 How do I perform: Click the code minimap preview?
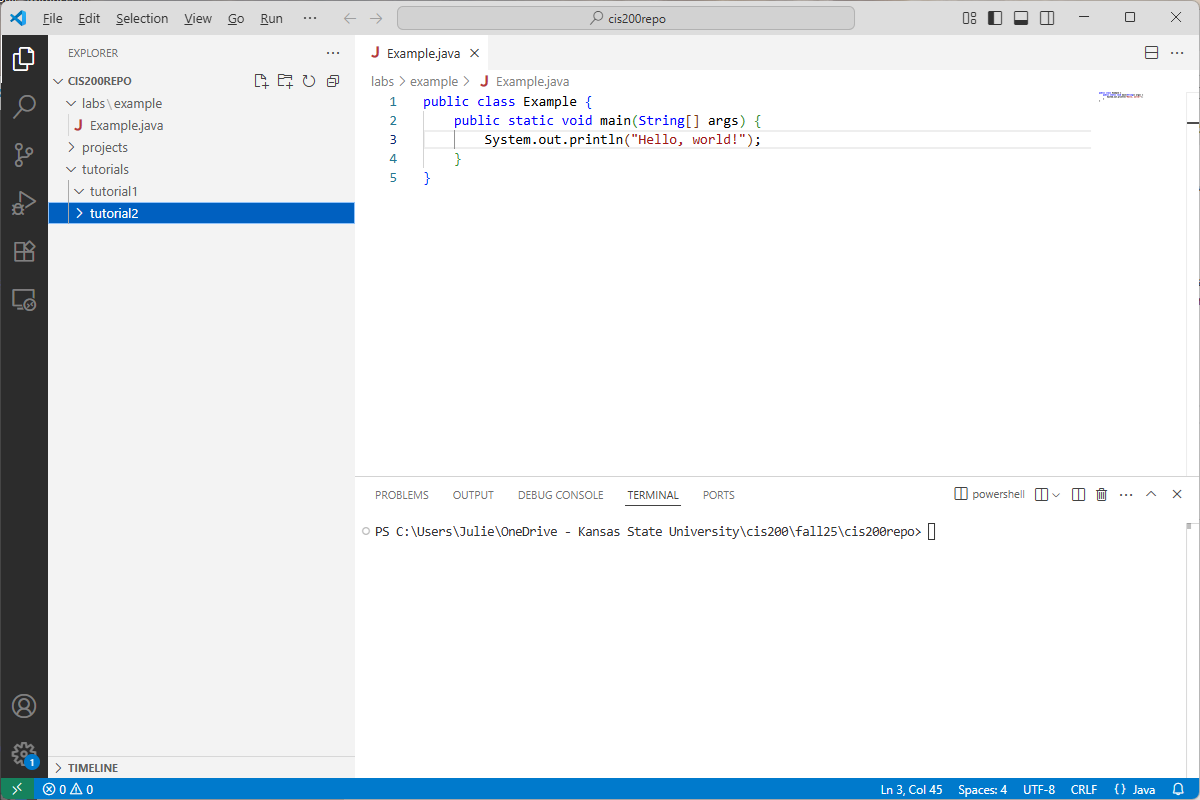pos(1120,97)
